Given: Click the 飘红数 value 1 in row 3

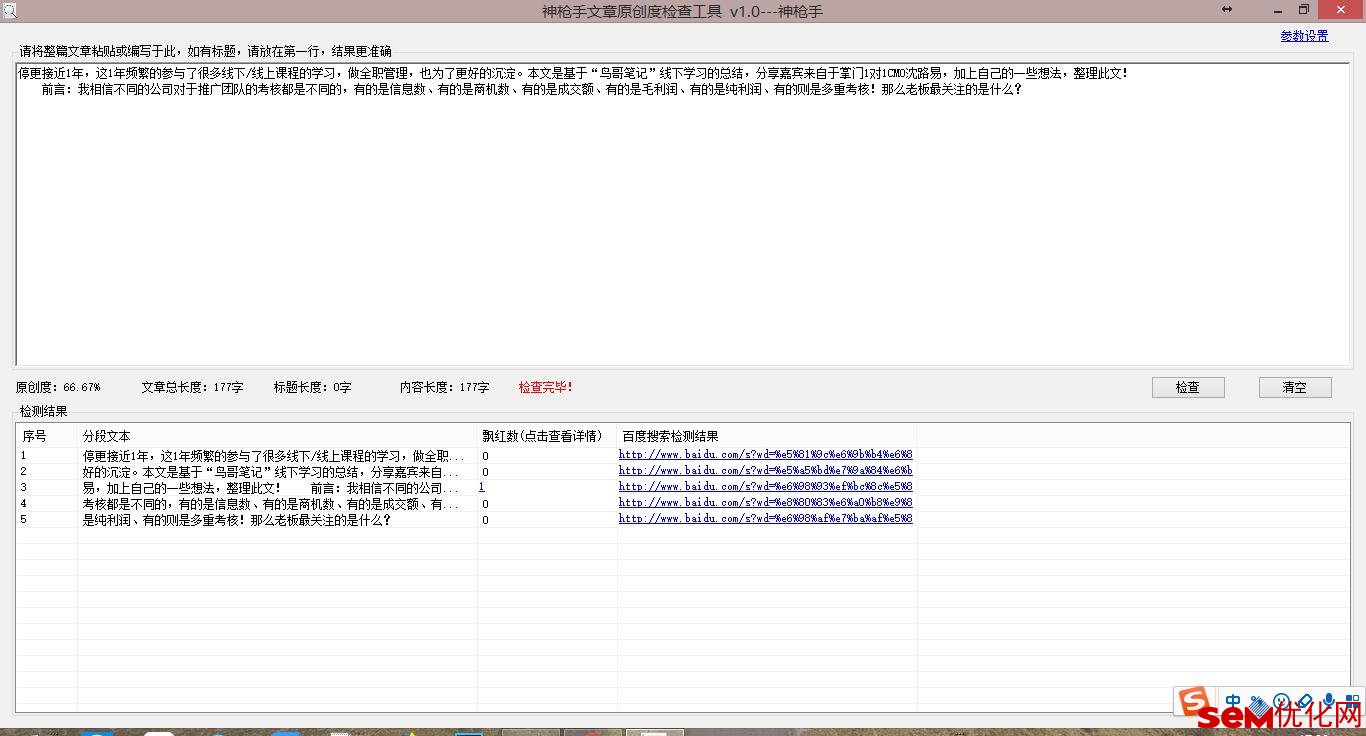Looking at the screenshot, I should pyautogui.click(x=482, y=487).
